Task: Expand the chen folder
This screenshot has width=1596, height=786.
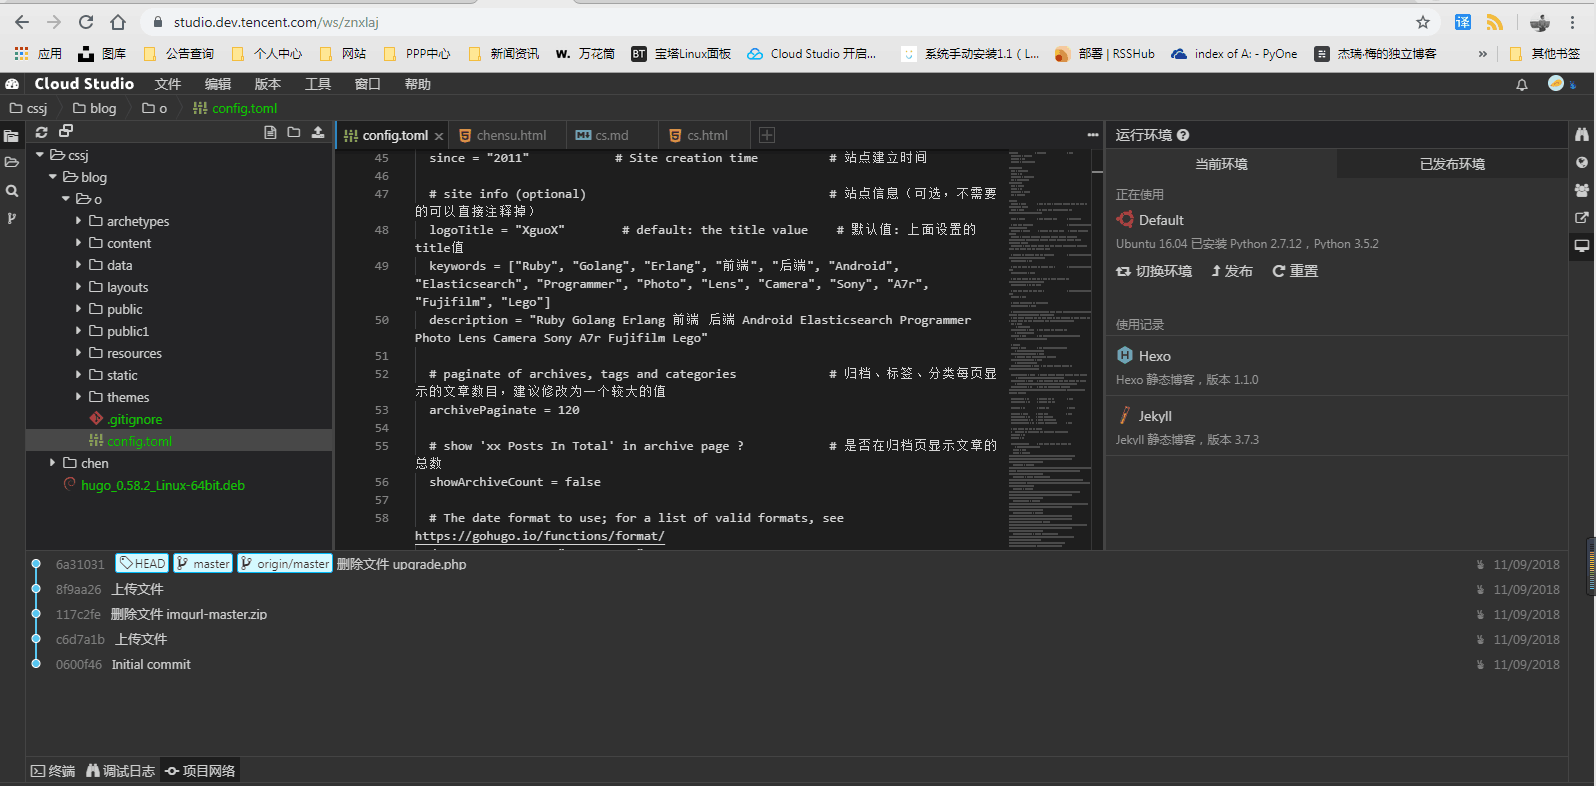Action: click(x=53, y=463)
